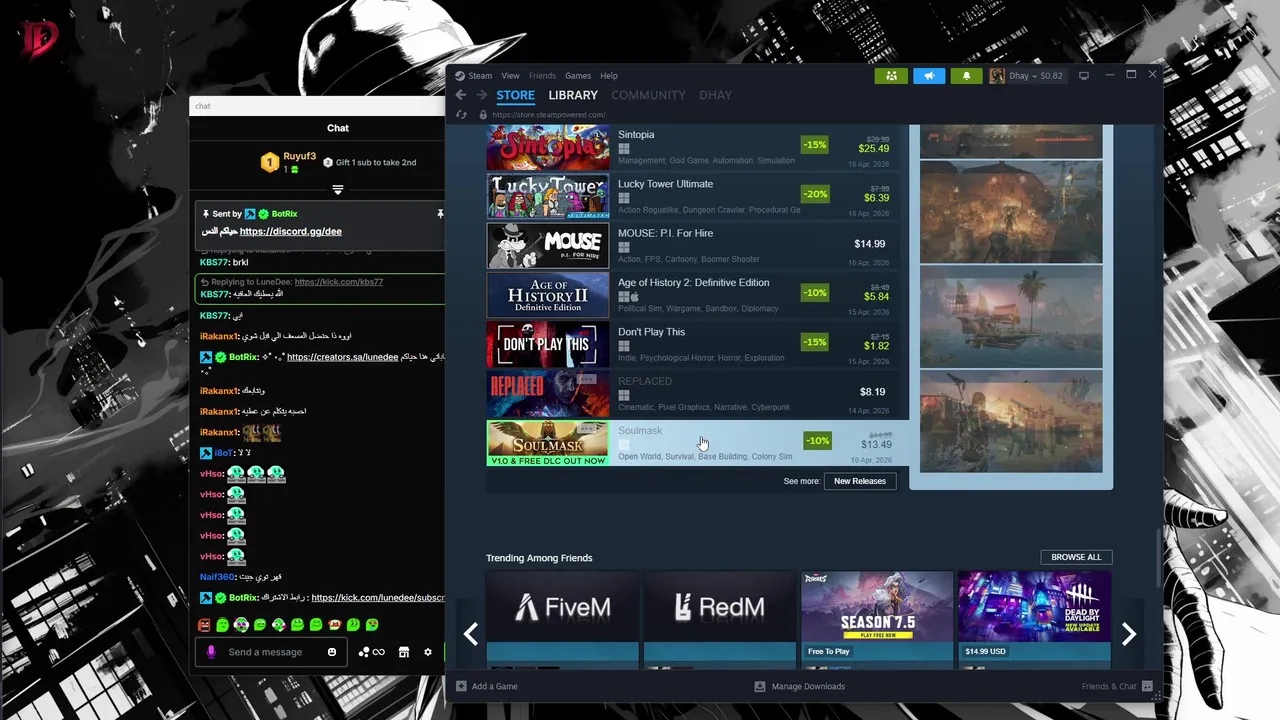Open the chat settings gear
The width and height of the screenshot is (1280, 720).
pyautogui.click(x=428, y=652)
